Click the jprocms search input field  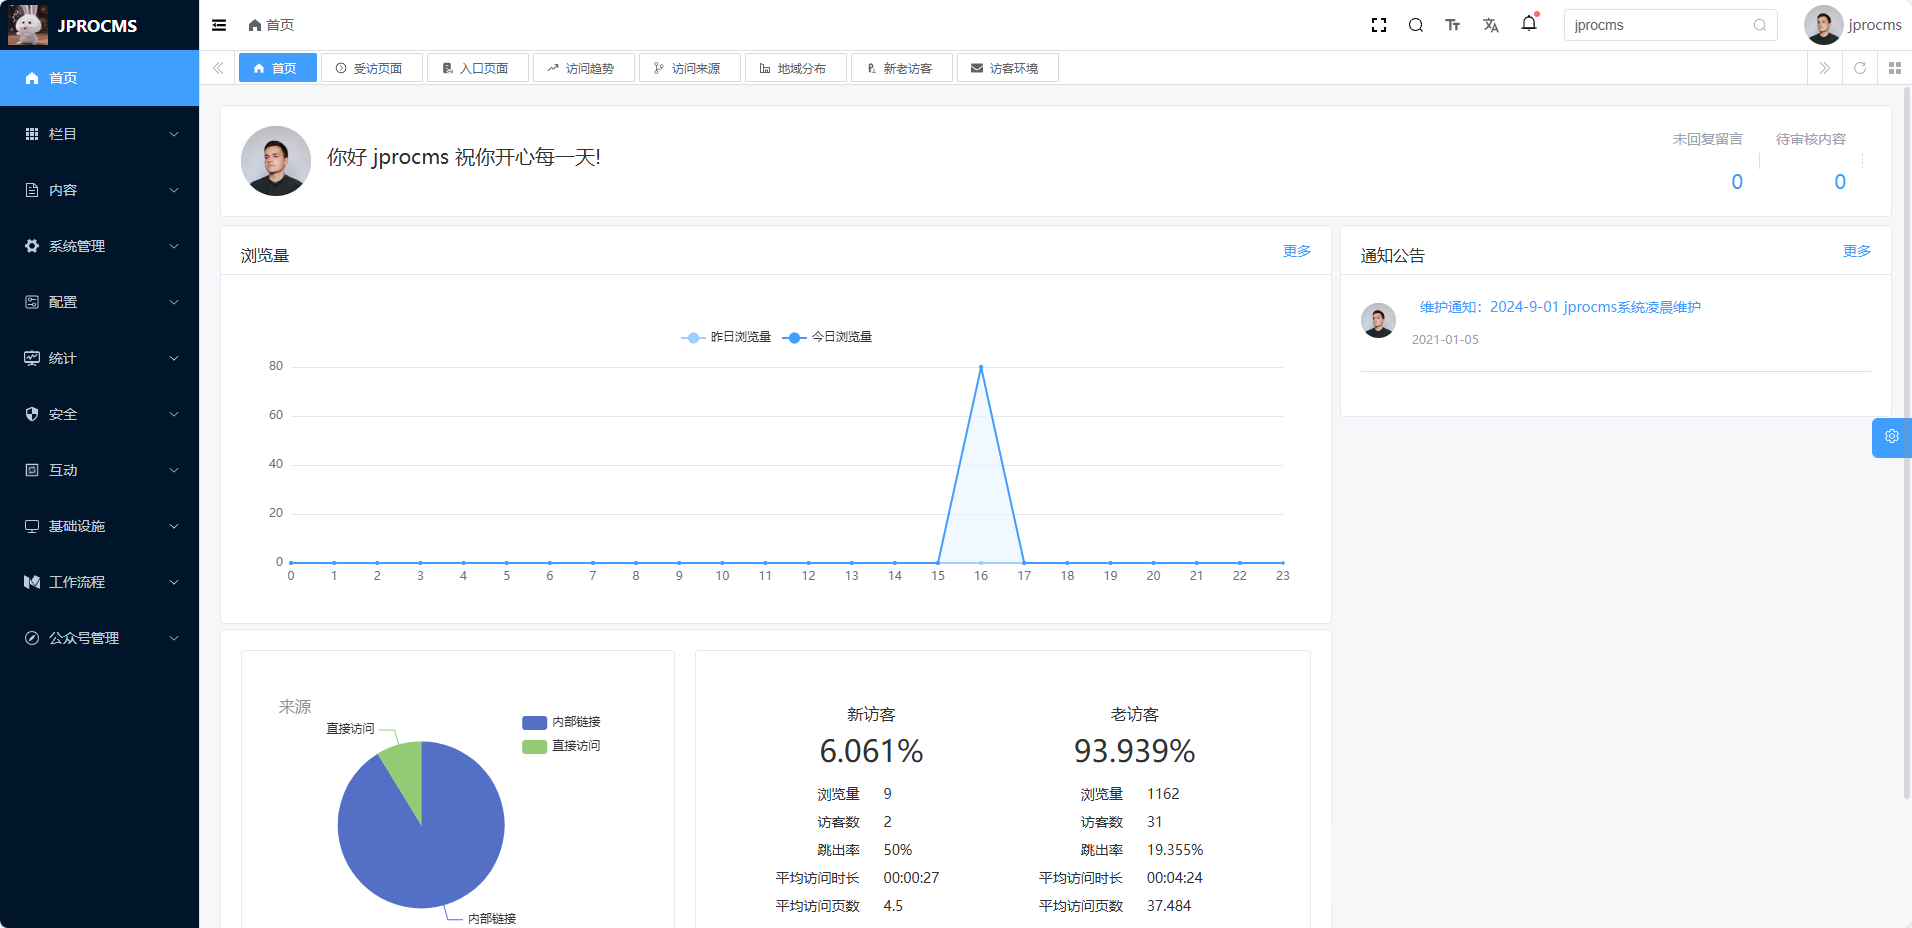pyautogui.click(x=1660, y=24)
